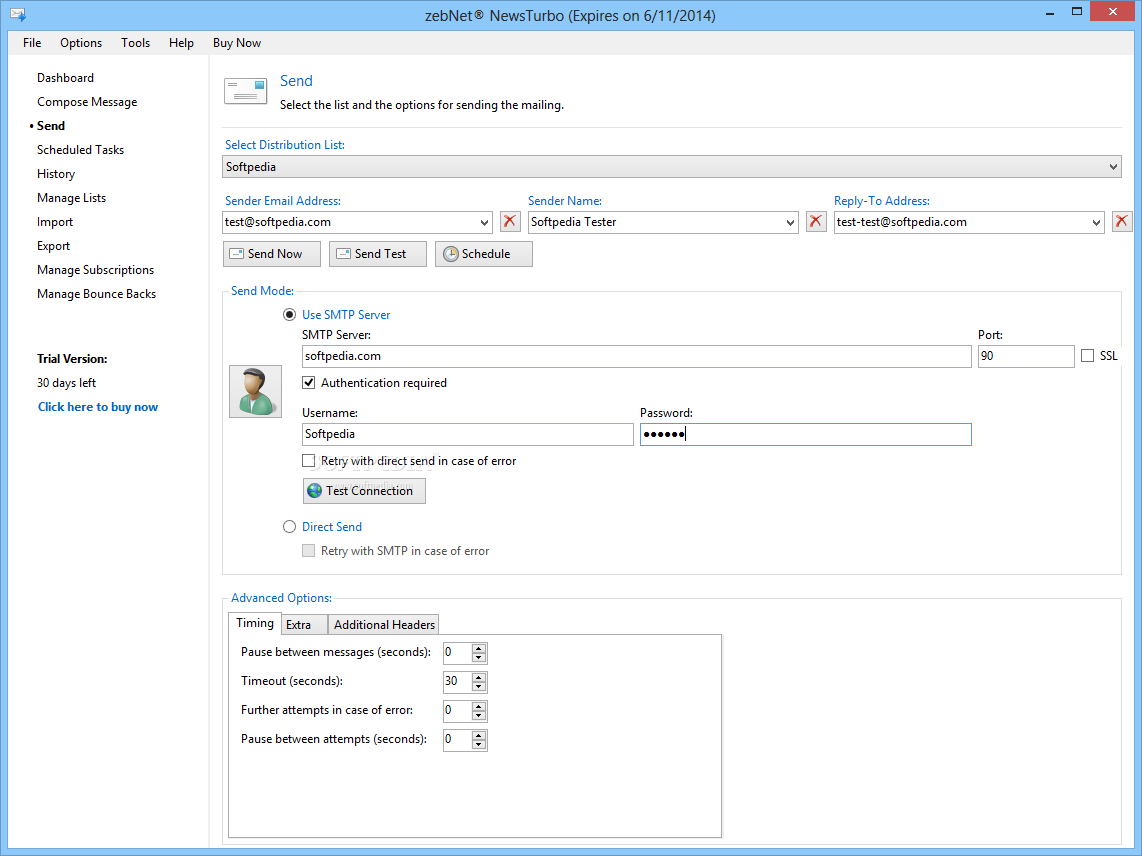This screenshot has width=1142, height=856.
Task: Increase Pause between attempts value
Action: click(479, 735)
